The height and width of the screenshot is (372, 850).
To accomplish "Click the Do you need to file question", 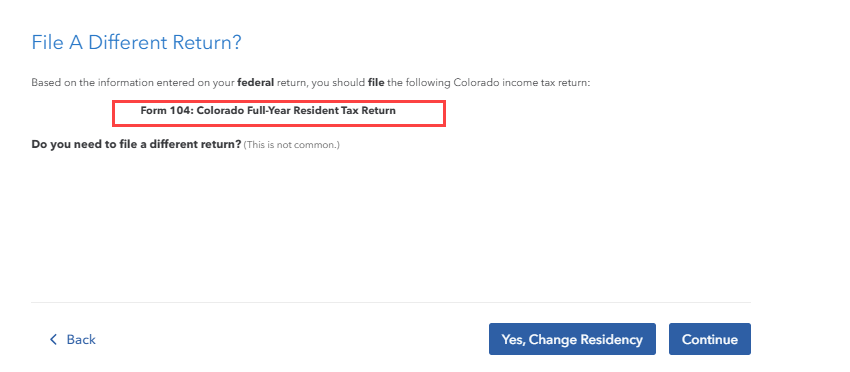I will (136, 145).
